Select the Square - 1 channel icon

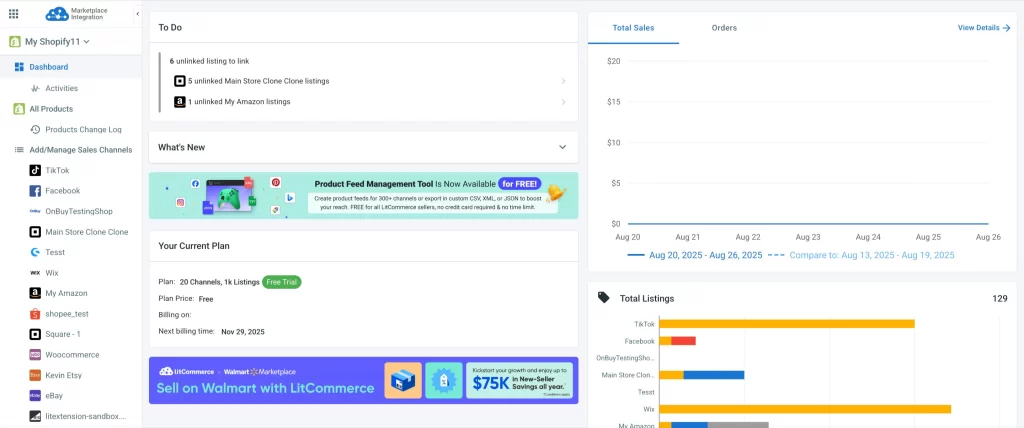(x=35, y=334)
